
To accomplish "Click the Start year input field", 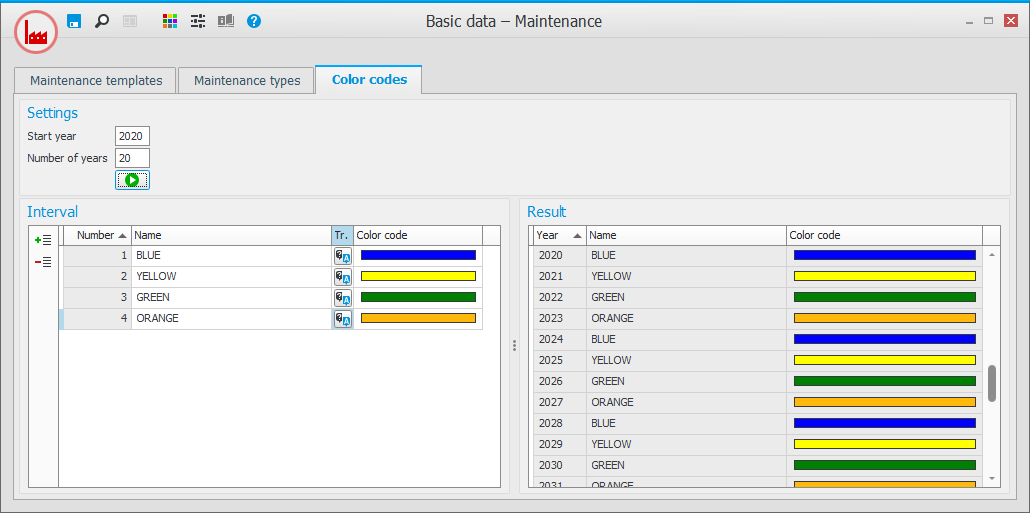I will point(132,136).
